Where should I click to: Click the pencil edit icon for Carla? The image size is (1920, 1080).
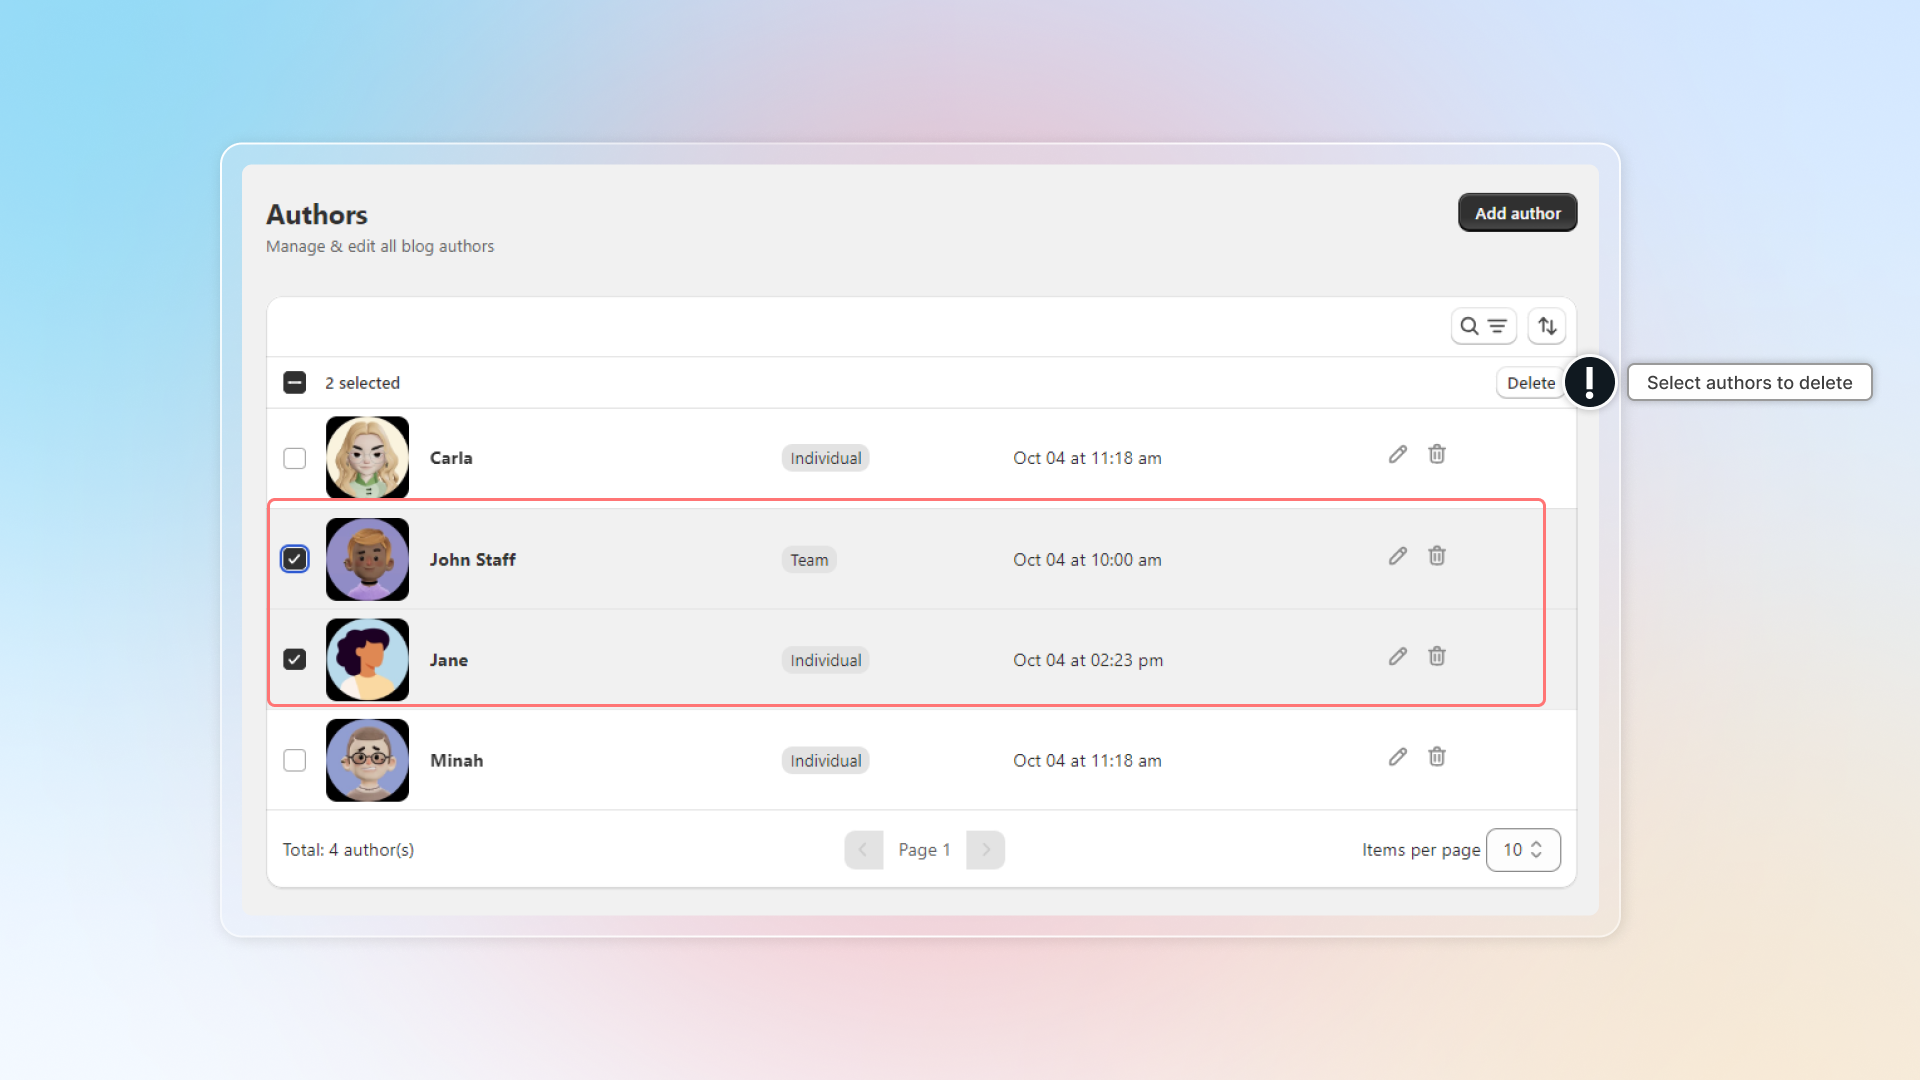point(1397,455)
